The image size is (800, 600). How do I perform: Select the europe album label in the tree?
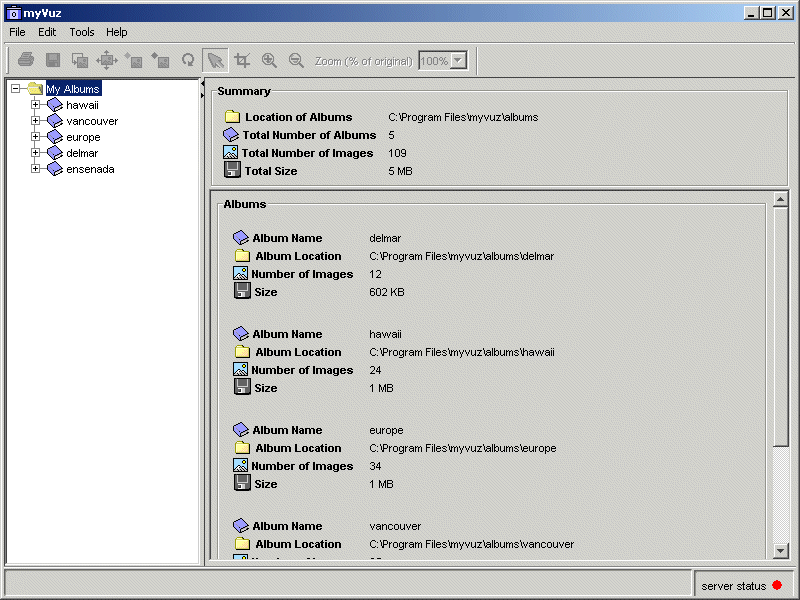(x=84, y=137)
